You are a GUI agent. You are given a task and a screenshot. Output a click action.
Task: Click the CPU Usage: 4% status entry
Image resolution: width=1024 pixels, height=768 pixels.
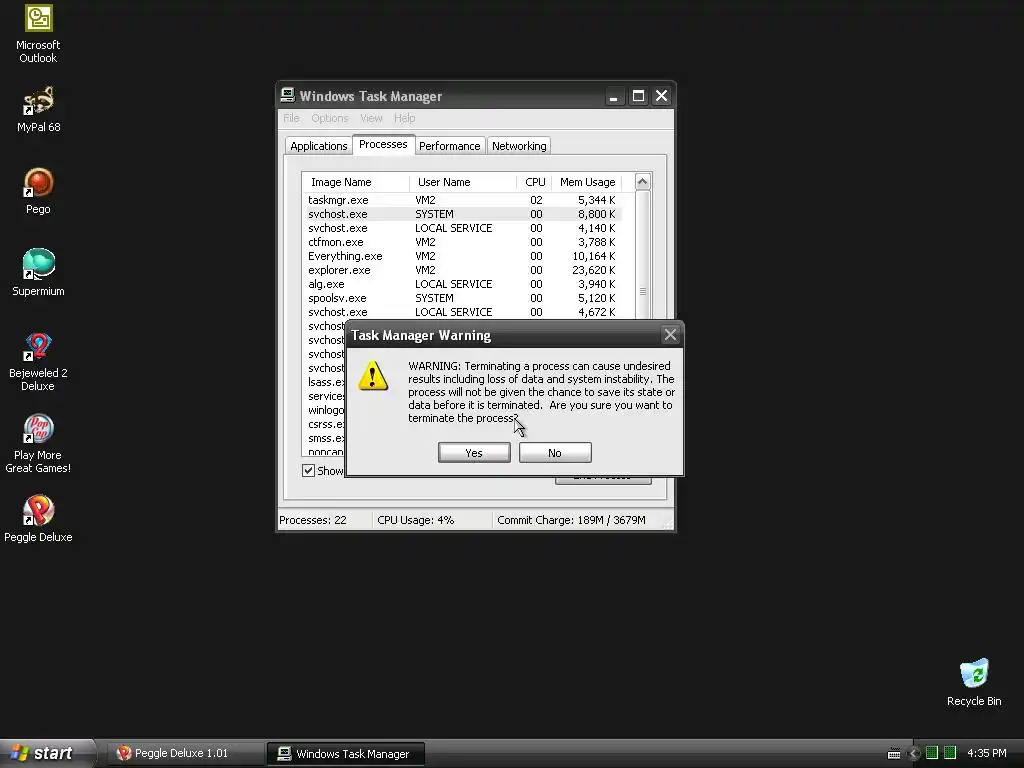415,520
